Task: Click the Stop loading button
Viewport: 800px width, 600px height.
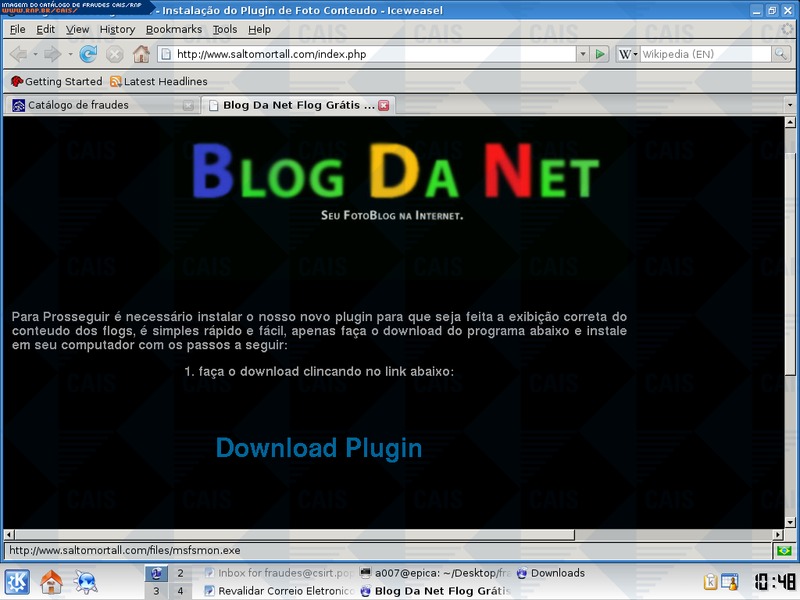Action: [x=115, y=54]
